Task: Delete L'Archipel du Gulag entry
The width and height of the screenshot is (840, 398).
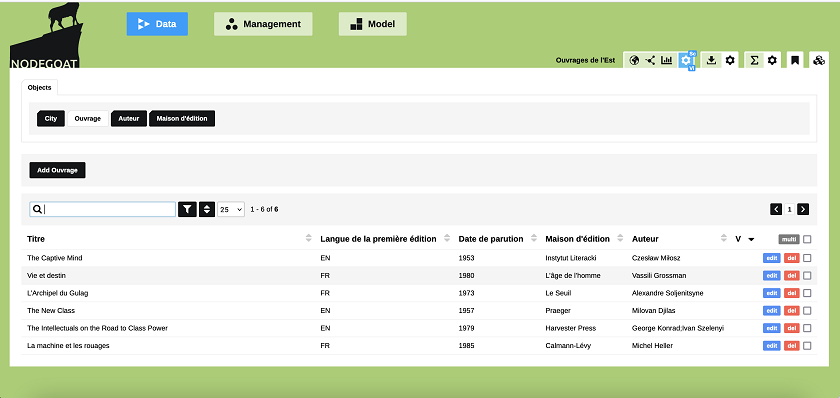Action: (792, 293)
